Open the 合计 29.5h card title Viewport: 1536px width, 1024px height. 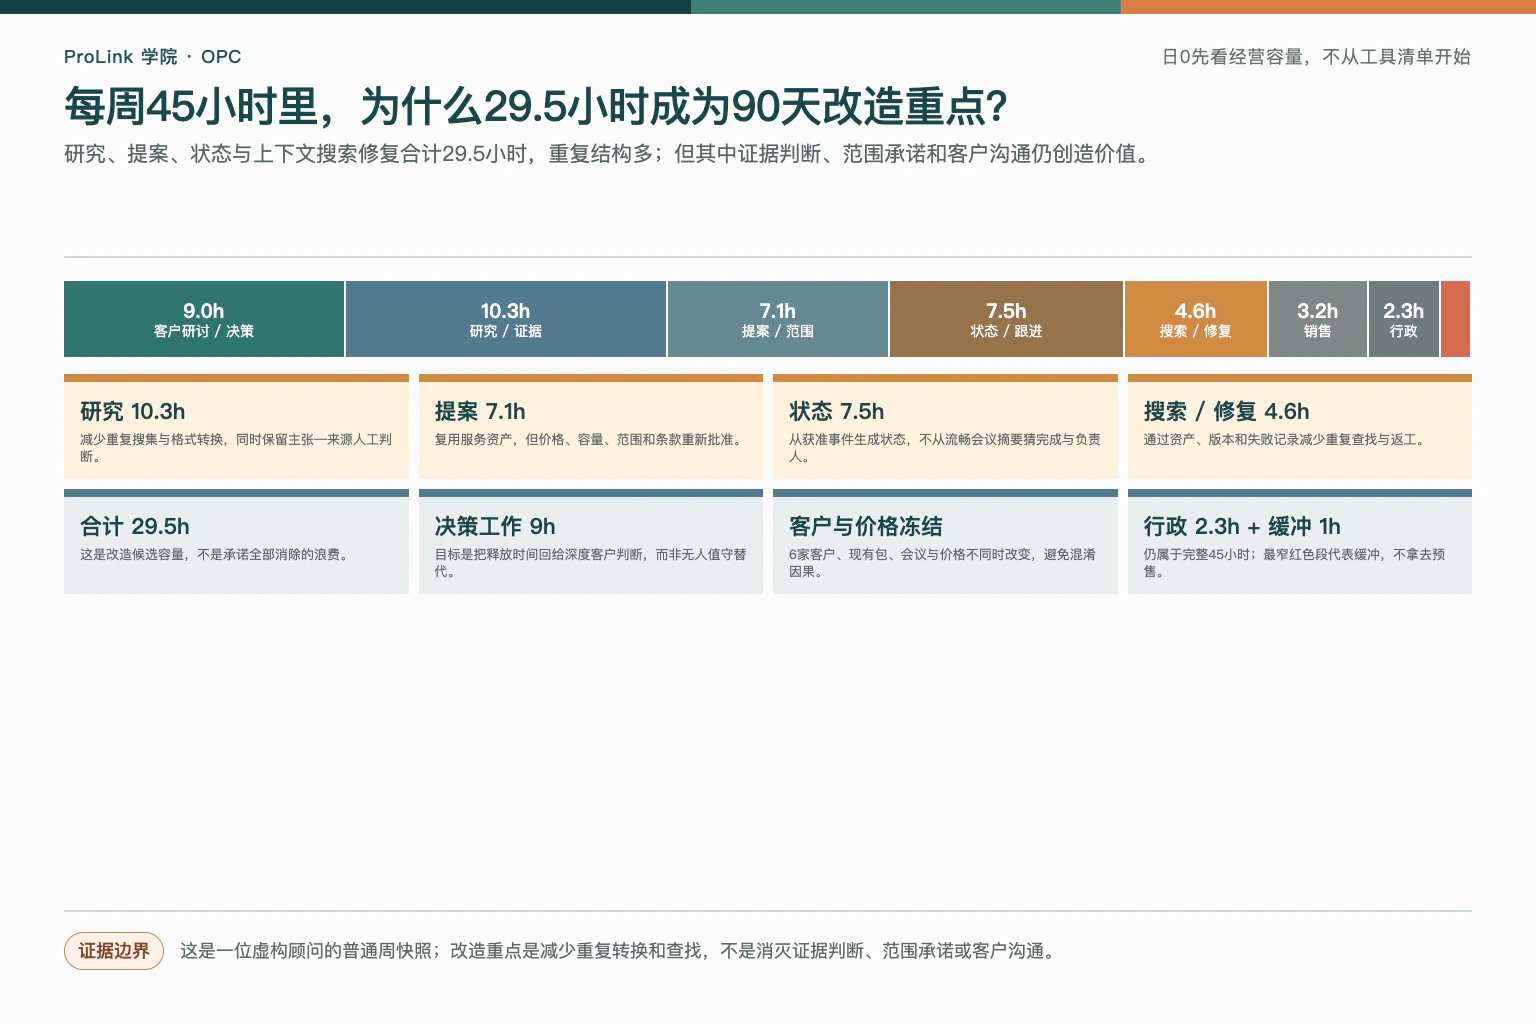(x=135, y=527)
